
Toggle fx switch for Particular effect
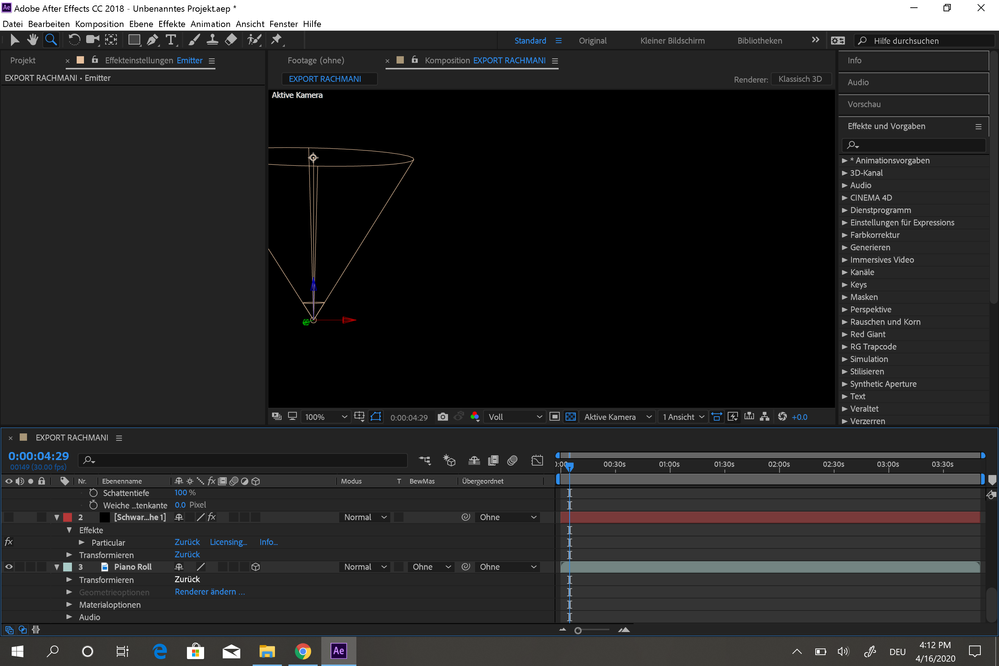(9, 542)
